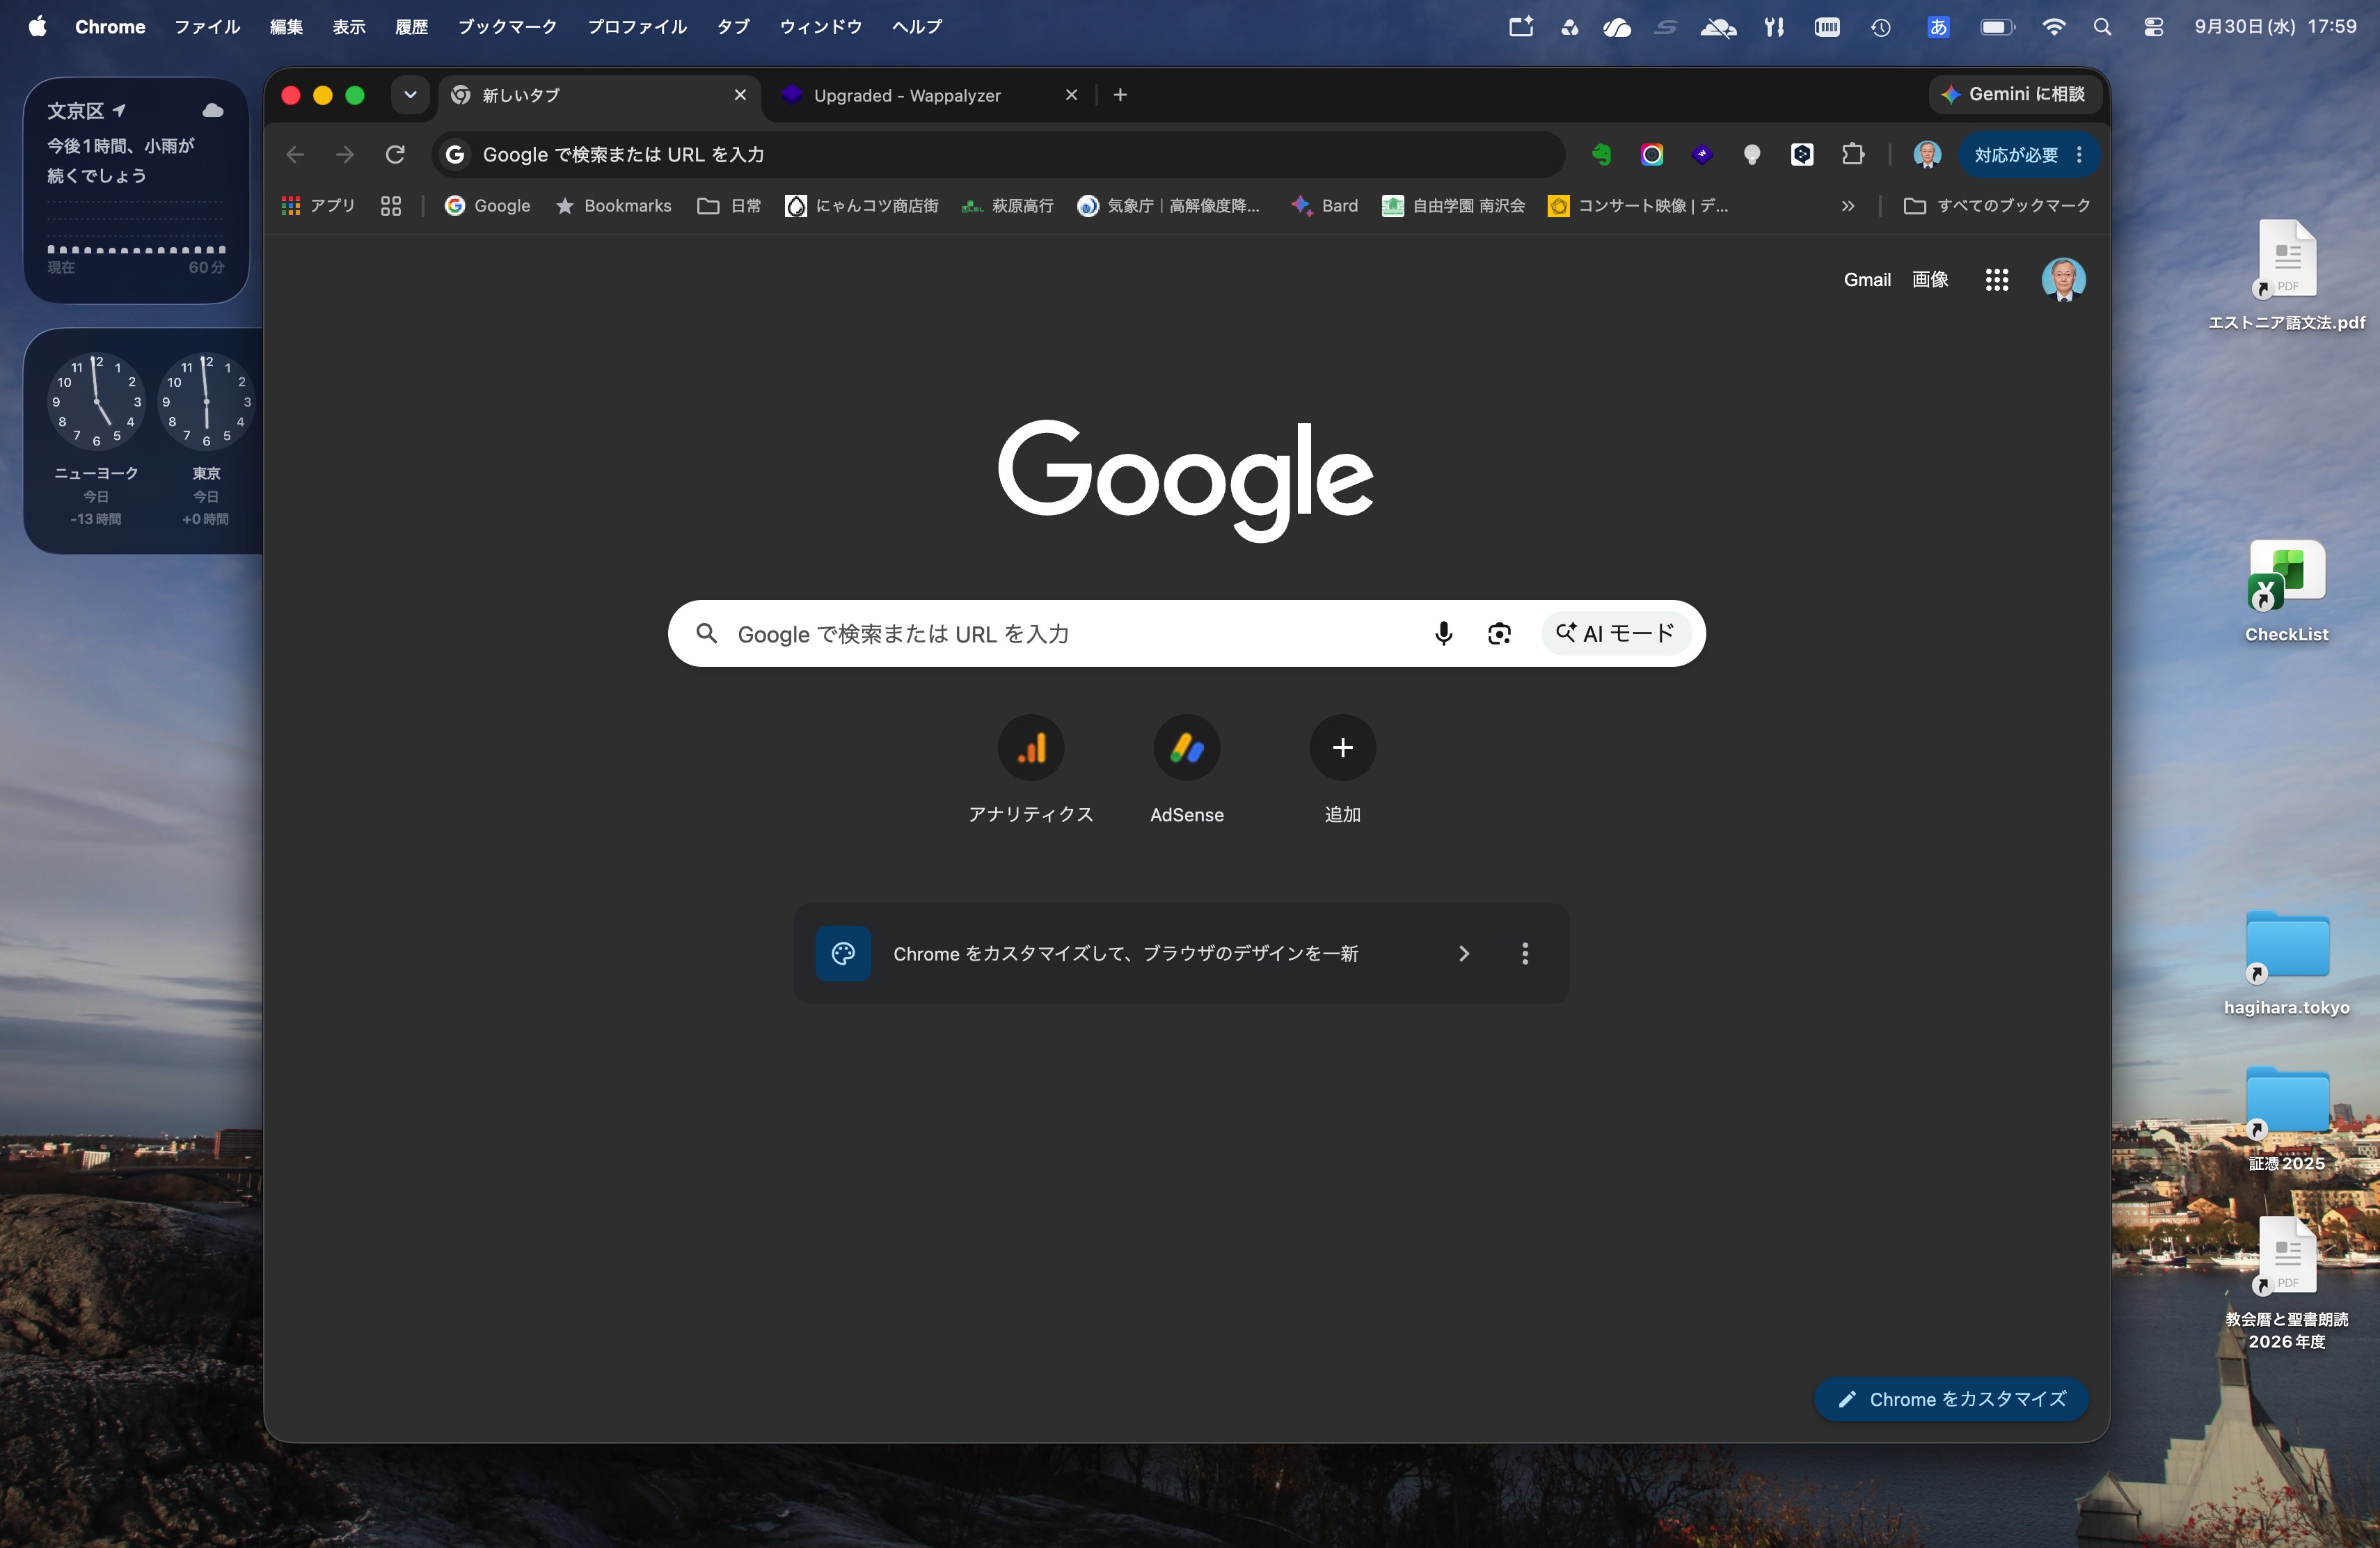Open the Wappalyzer purple diamond extension
Screen dimensions: 2380x1548
tap(1702, 154)
